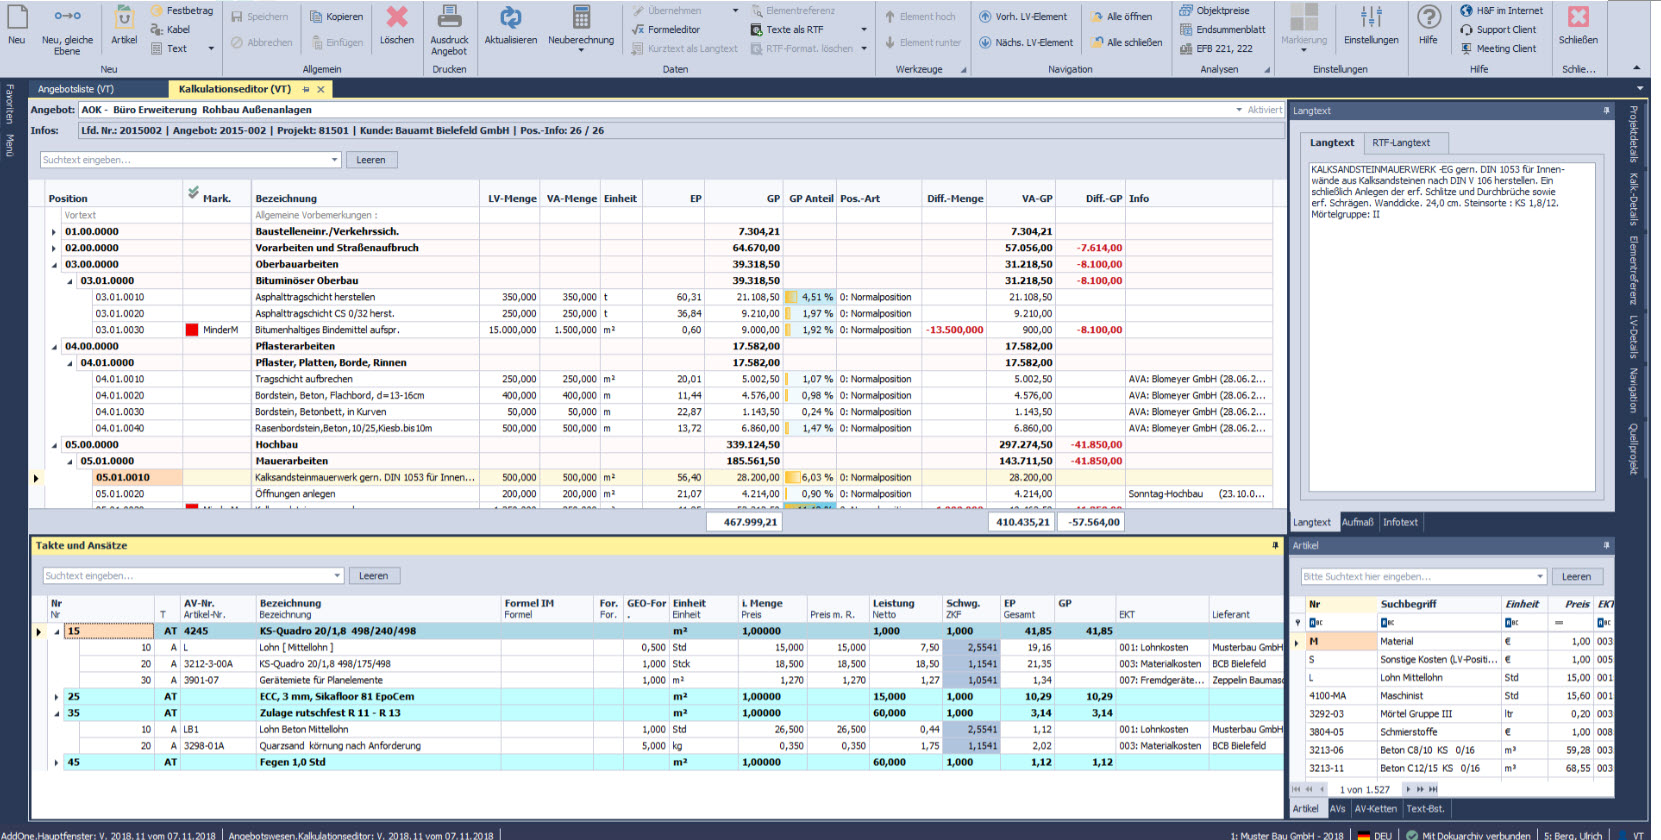Expand the 01.00.0000 Baustelleneinr. tree row
Viewport: 1661px width, 840px height.
coord(54,232)
